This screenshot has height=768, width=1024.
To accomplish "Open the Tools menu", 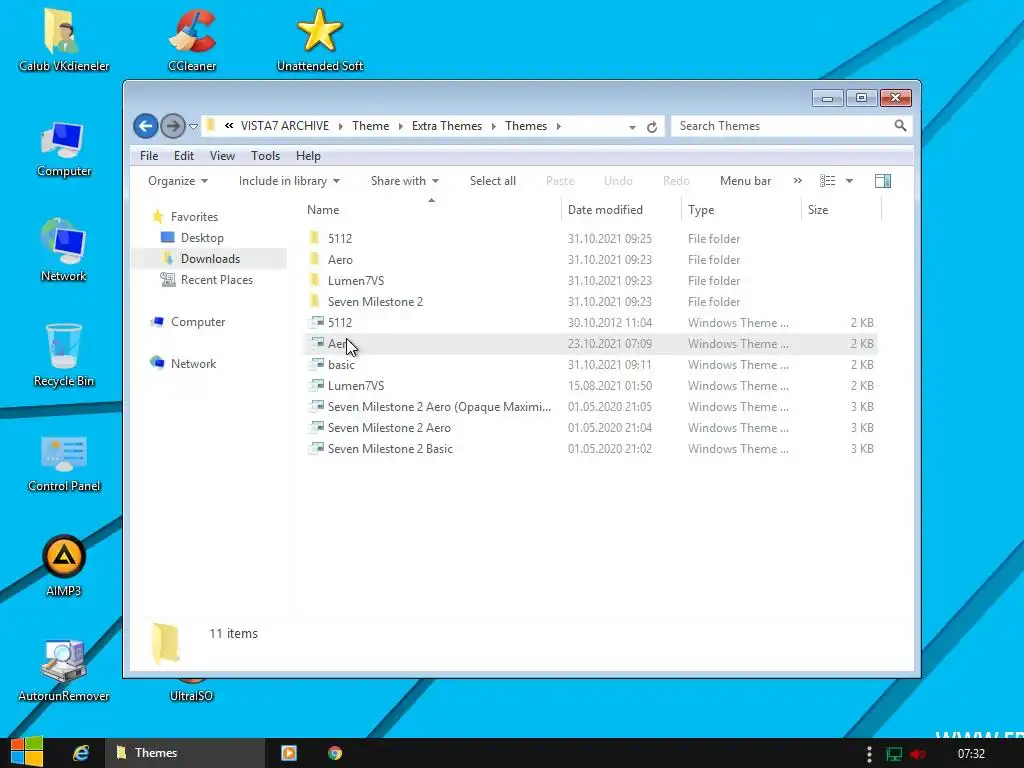I will [x=265, y=155].
